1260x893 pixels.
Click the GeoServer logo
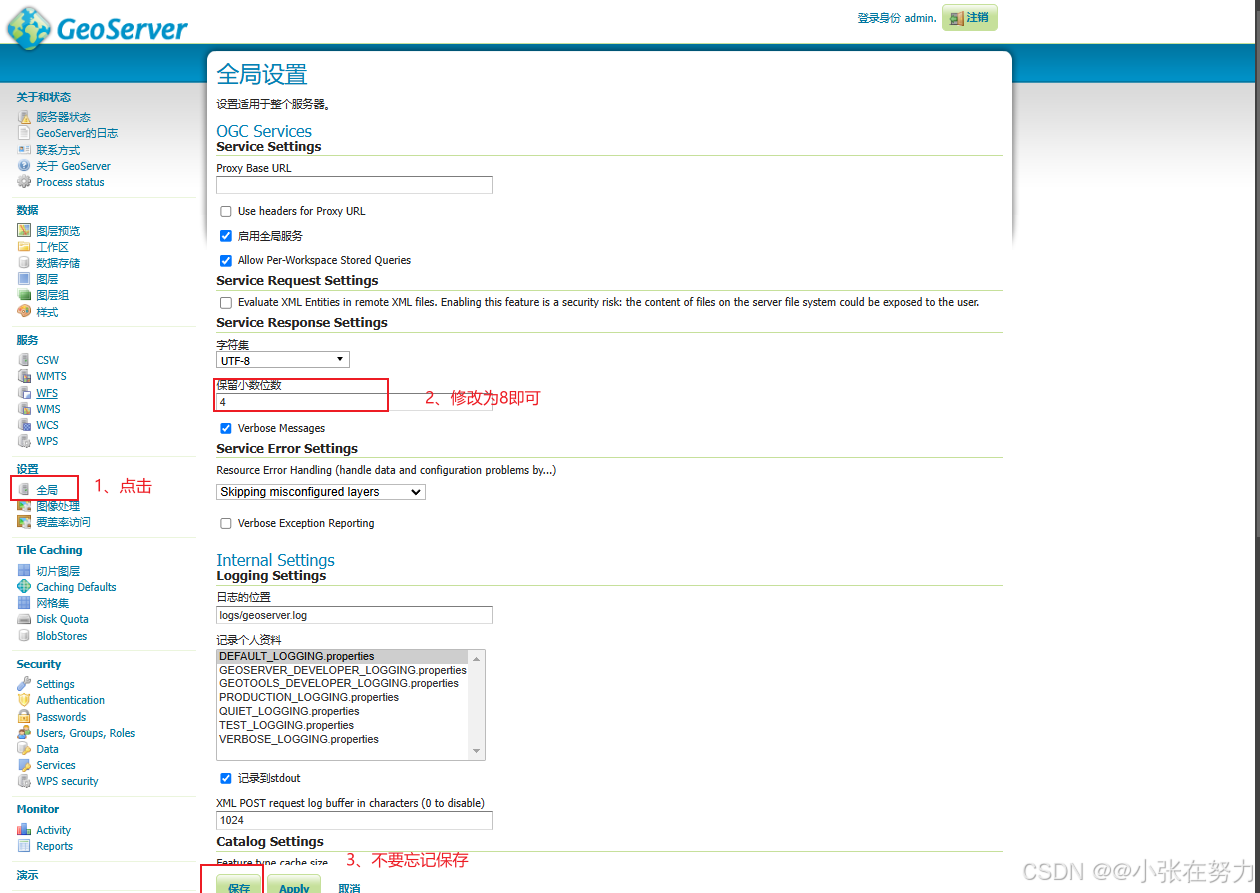click(x=97, y=27)
